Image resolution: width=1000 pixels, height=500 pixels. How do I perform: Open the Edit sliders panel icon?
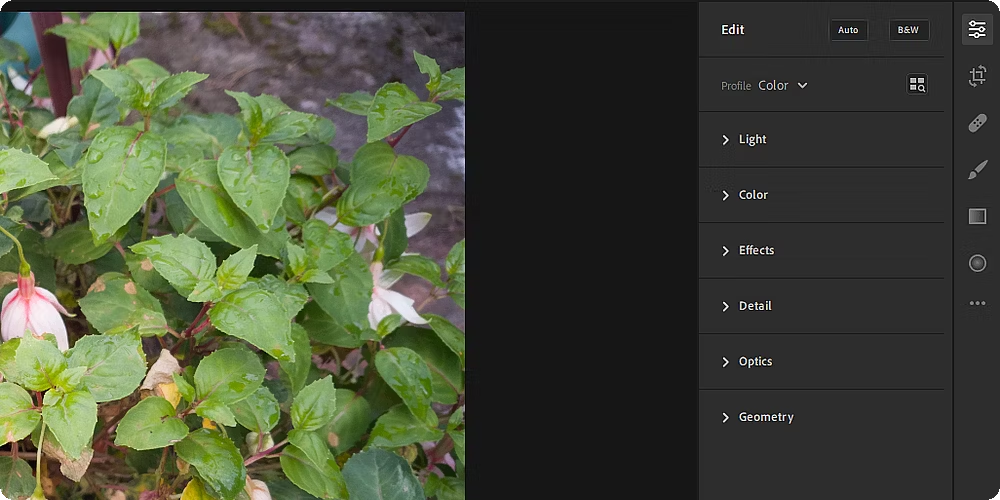click(x=977, y=29)
